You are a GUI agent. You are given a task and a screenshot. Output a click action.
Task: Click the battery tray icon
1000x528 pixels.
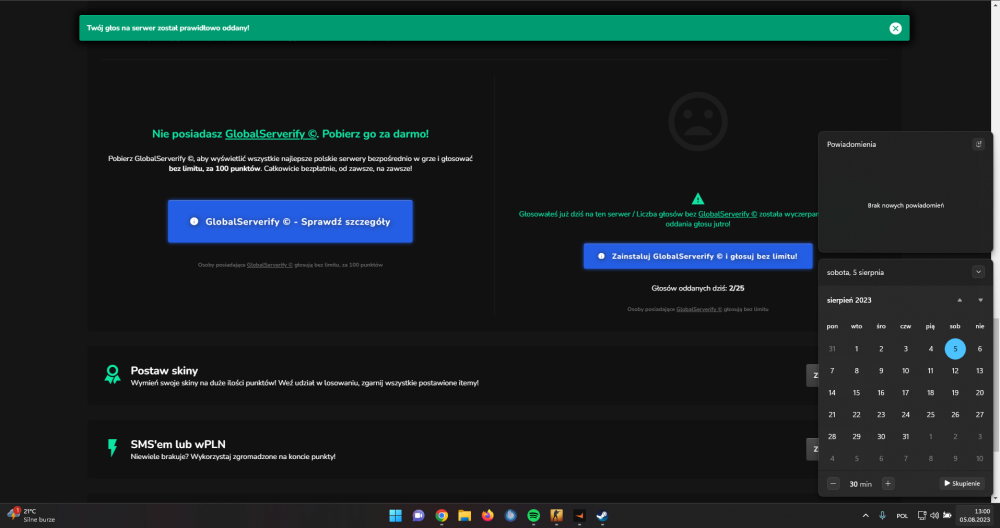(x=947, y=515)
